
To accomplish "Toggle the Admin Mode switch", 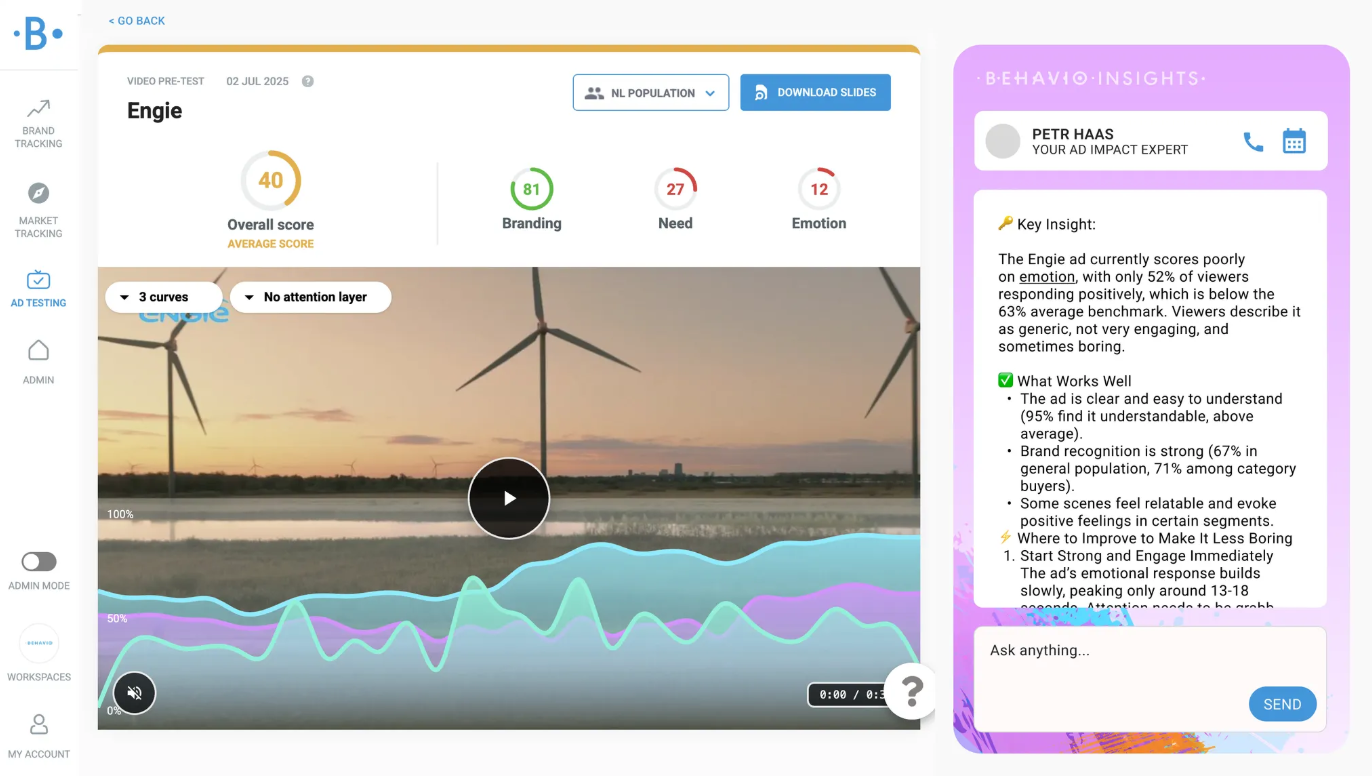I will [x=39, y=562].
